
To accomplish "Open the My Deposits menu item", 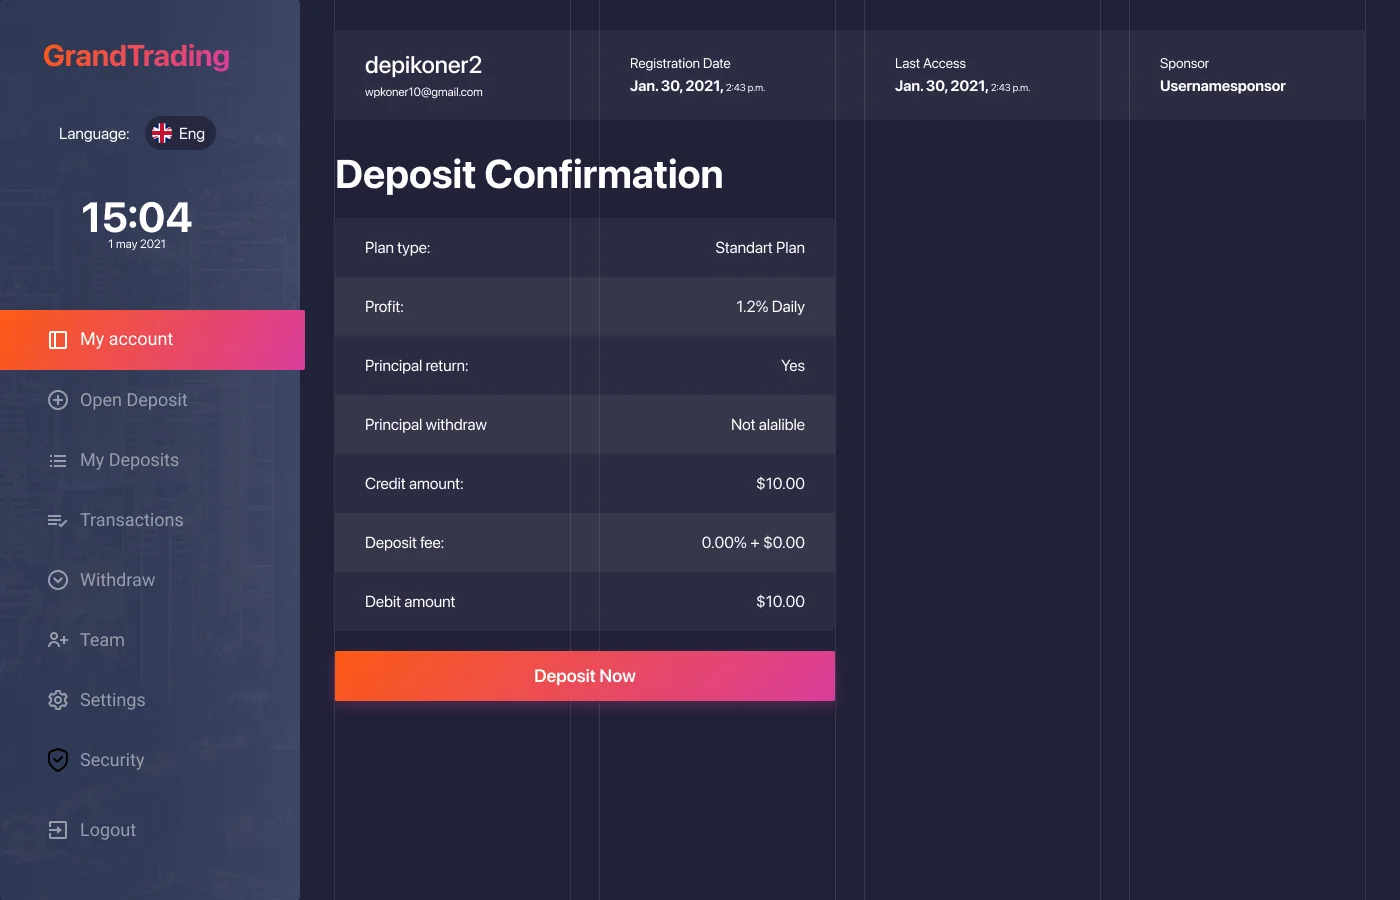I will [129, 460].
